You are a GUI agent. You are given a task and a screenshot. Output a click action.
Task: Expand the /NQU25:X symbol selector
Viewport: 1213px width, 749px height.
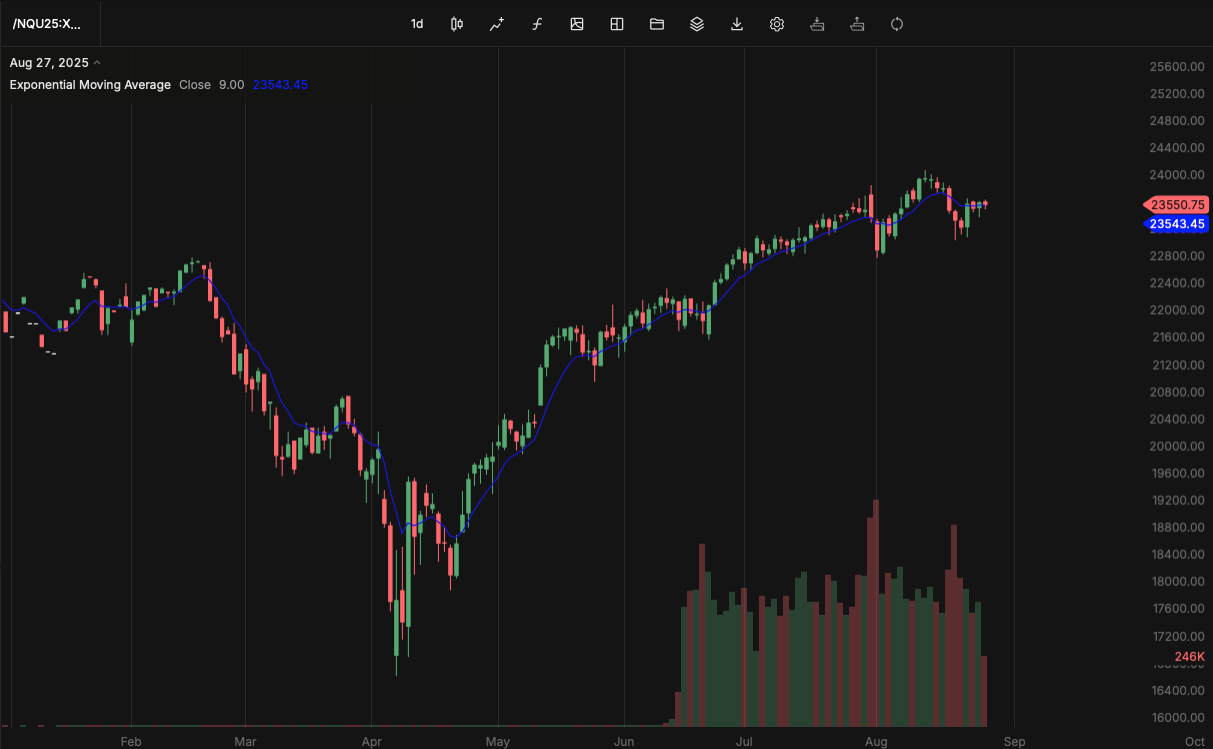[48, 24]
